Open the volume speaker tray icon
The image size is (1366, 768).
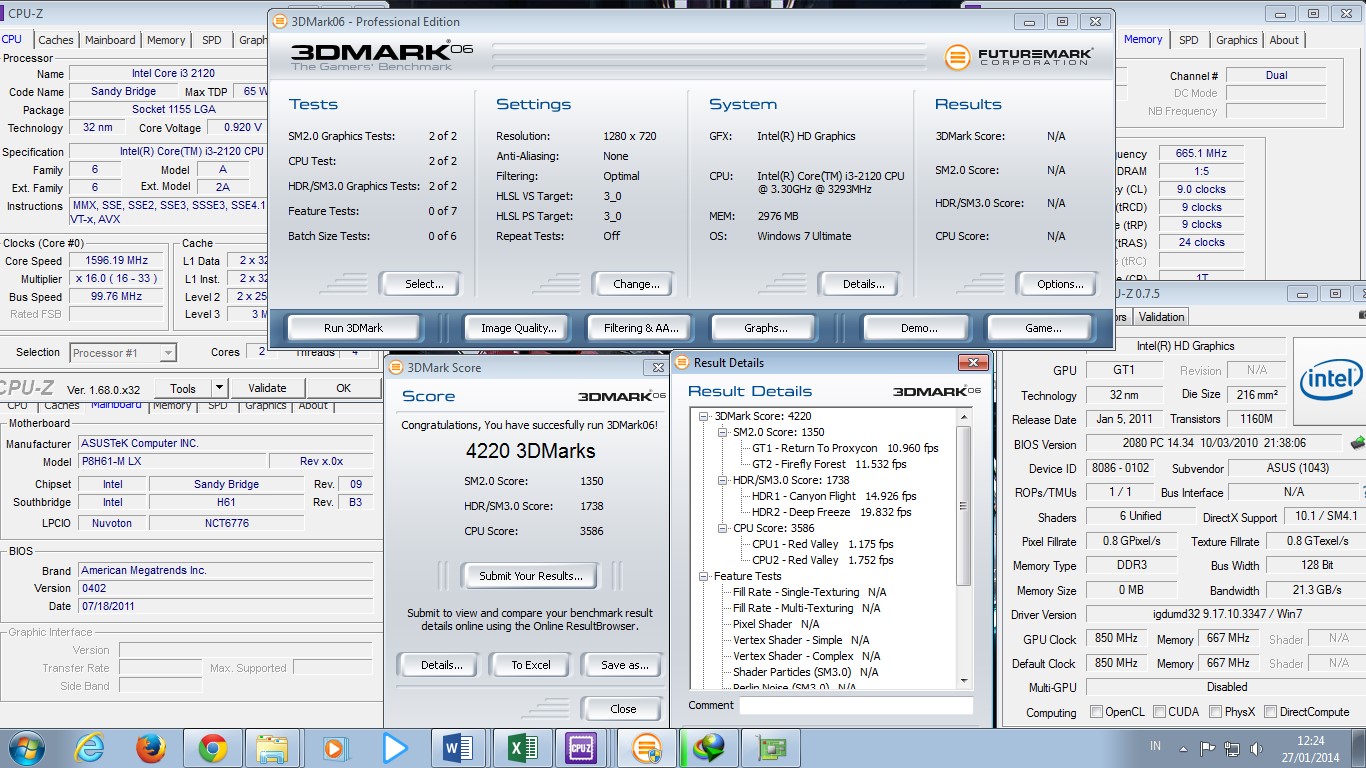pyautogui.click(x=1256, y=747)
